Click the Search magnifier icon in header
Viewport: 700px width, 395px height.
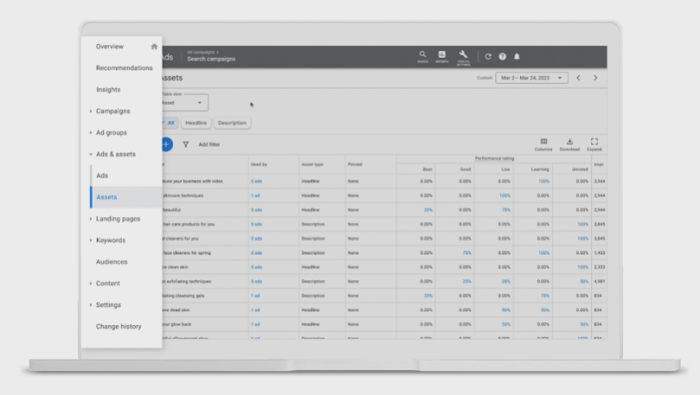click(x=422, y=56)
